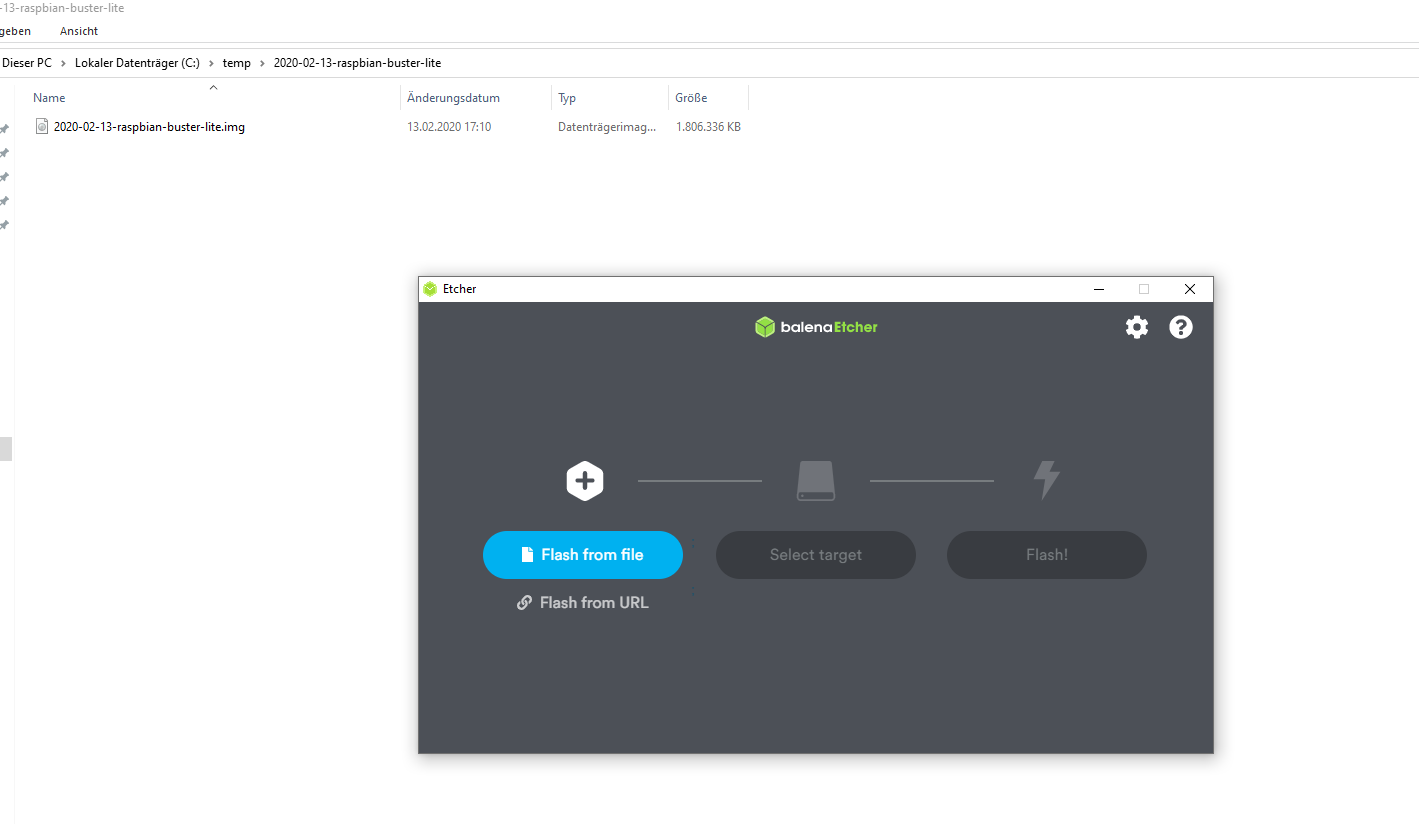Image resolution: width=1419 pixels, height=824 pixels.
Task: Click the Flash from file button
Action: pyautogui.click(x=583, y=555)
